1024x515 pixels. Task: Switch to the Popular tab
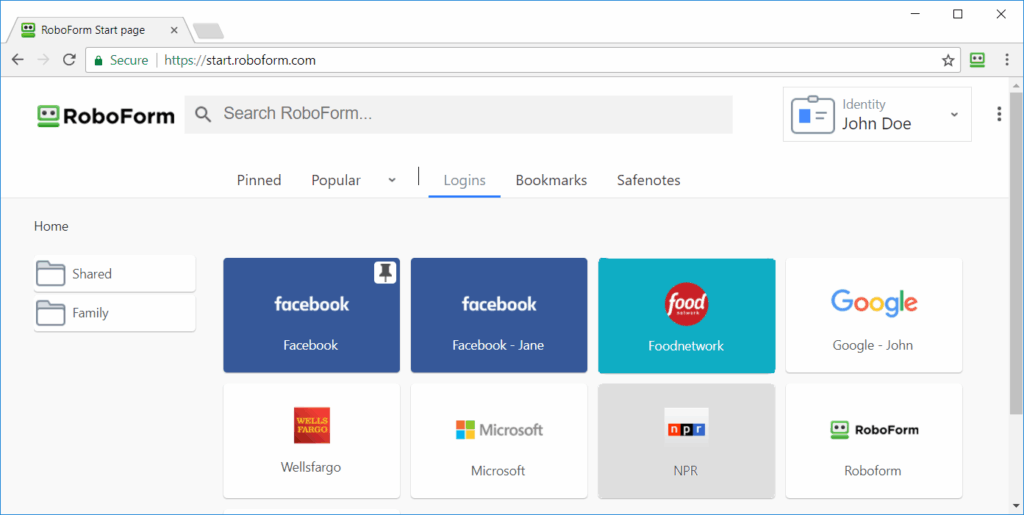336,180
